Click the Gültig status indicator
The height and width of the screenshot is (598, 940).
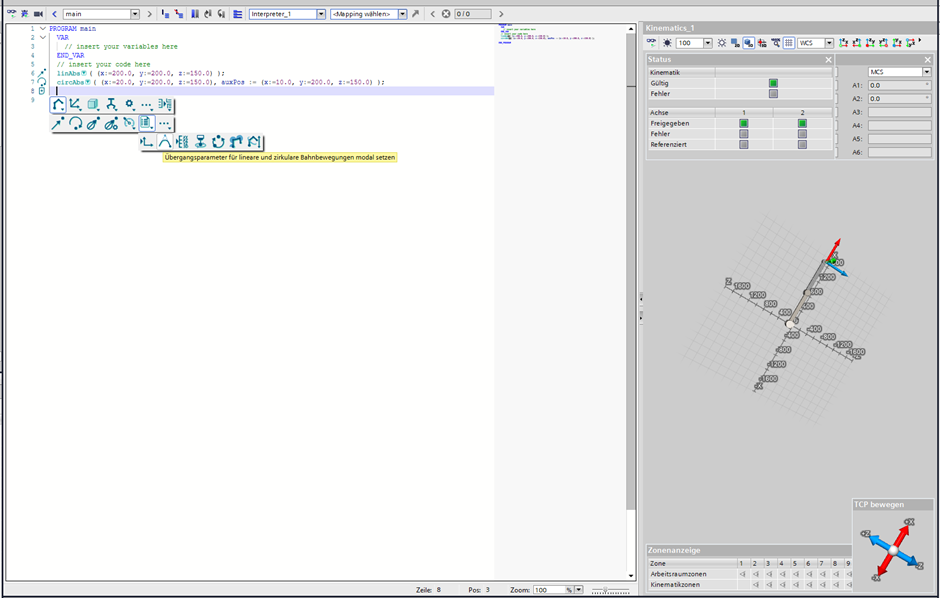[773, 83]
